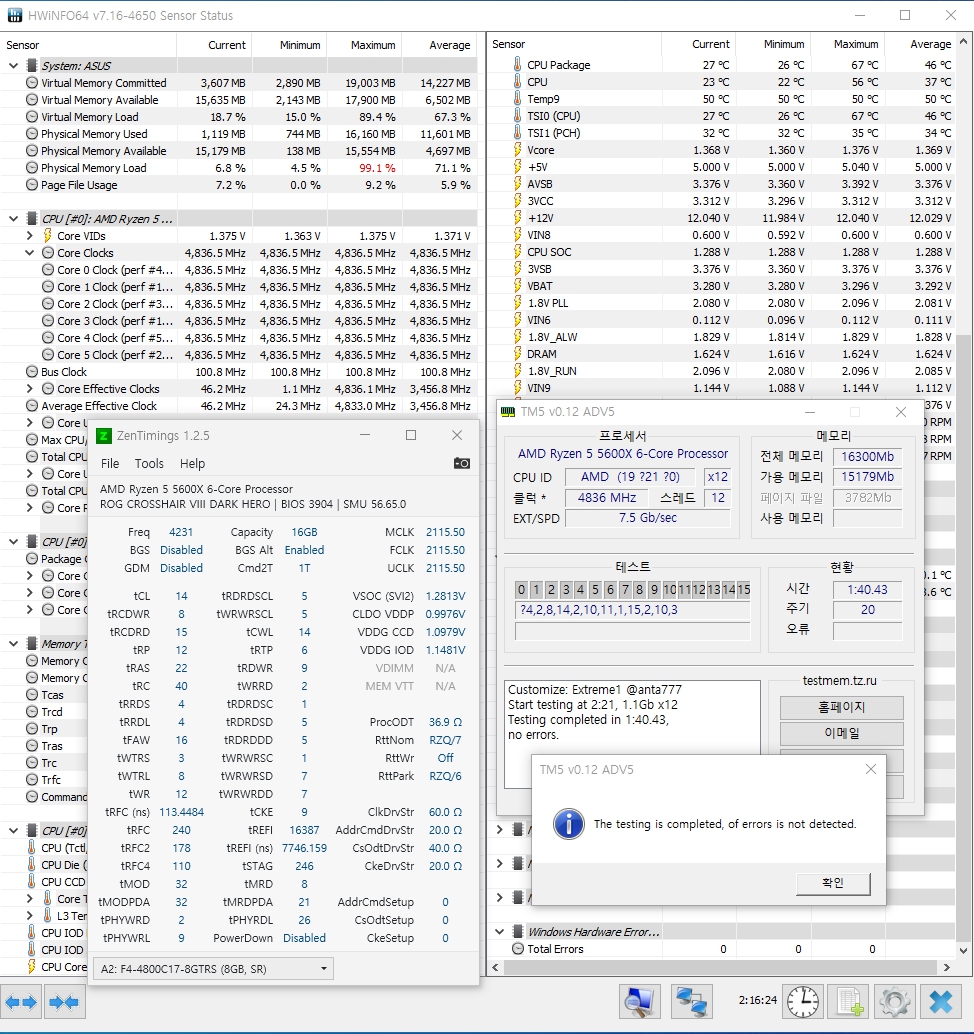Click the circle icon next to Total Errors
This screenshot has width=974, height=1034.
pyautogui.click(x=518, y=949)
